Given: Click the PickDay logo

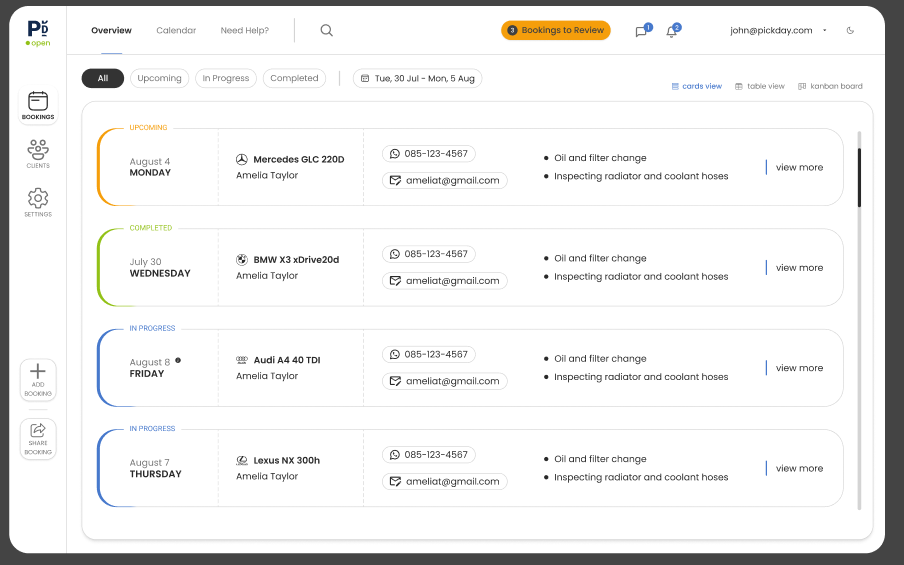Looking at the screenshot, I should pyautogui.click(x=38, y=29).
